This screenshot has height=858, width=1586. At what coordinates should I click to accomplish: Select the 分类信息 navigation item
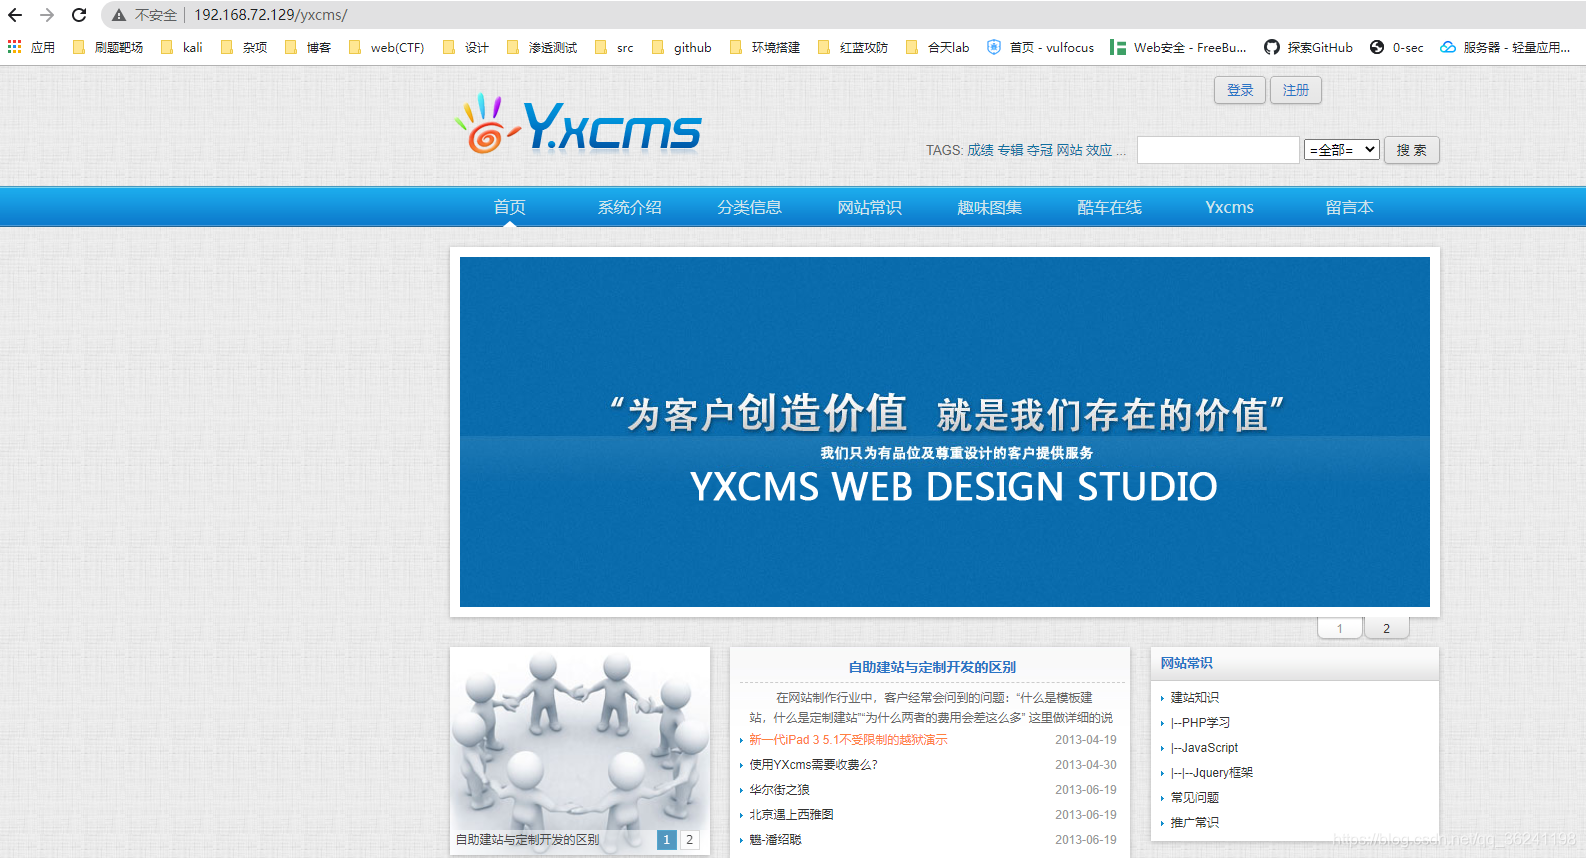750,207
